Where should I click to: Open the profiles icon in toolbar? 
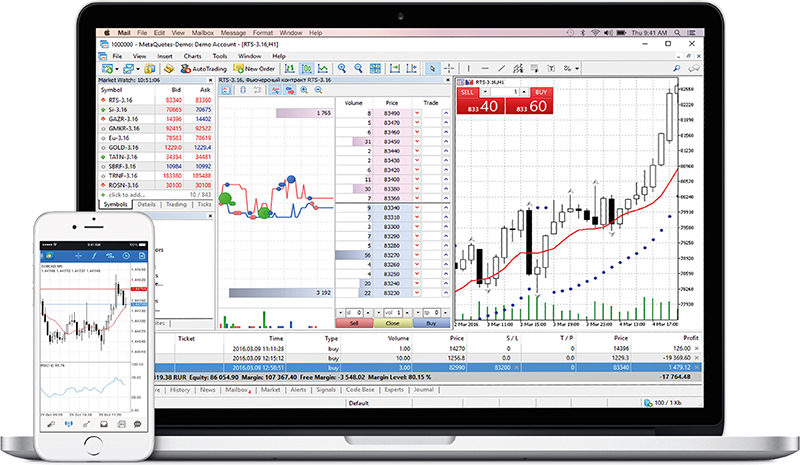(128, 68)
